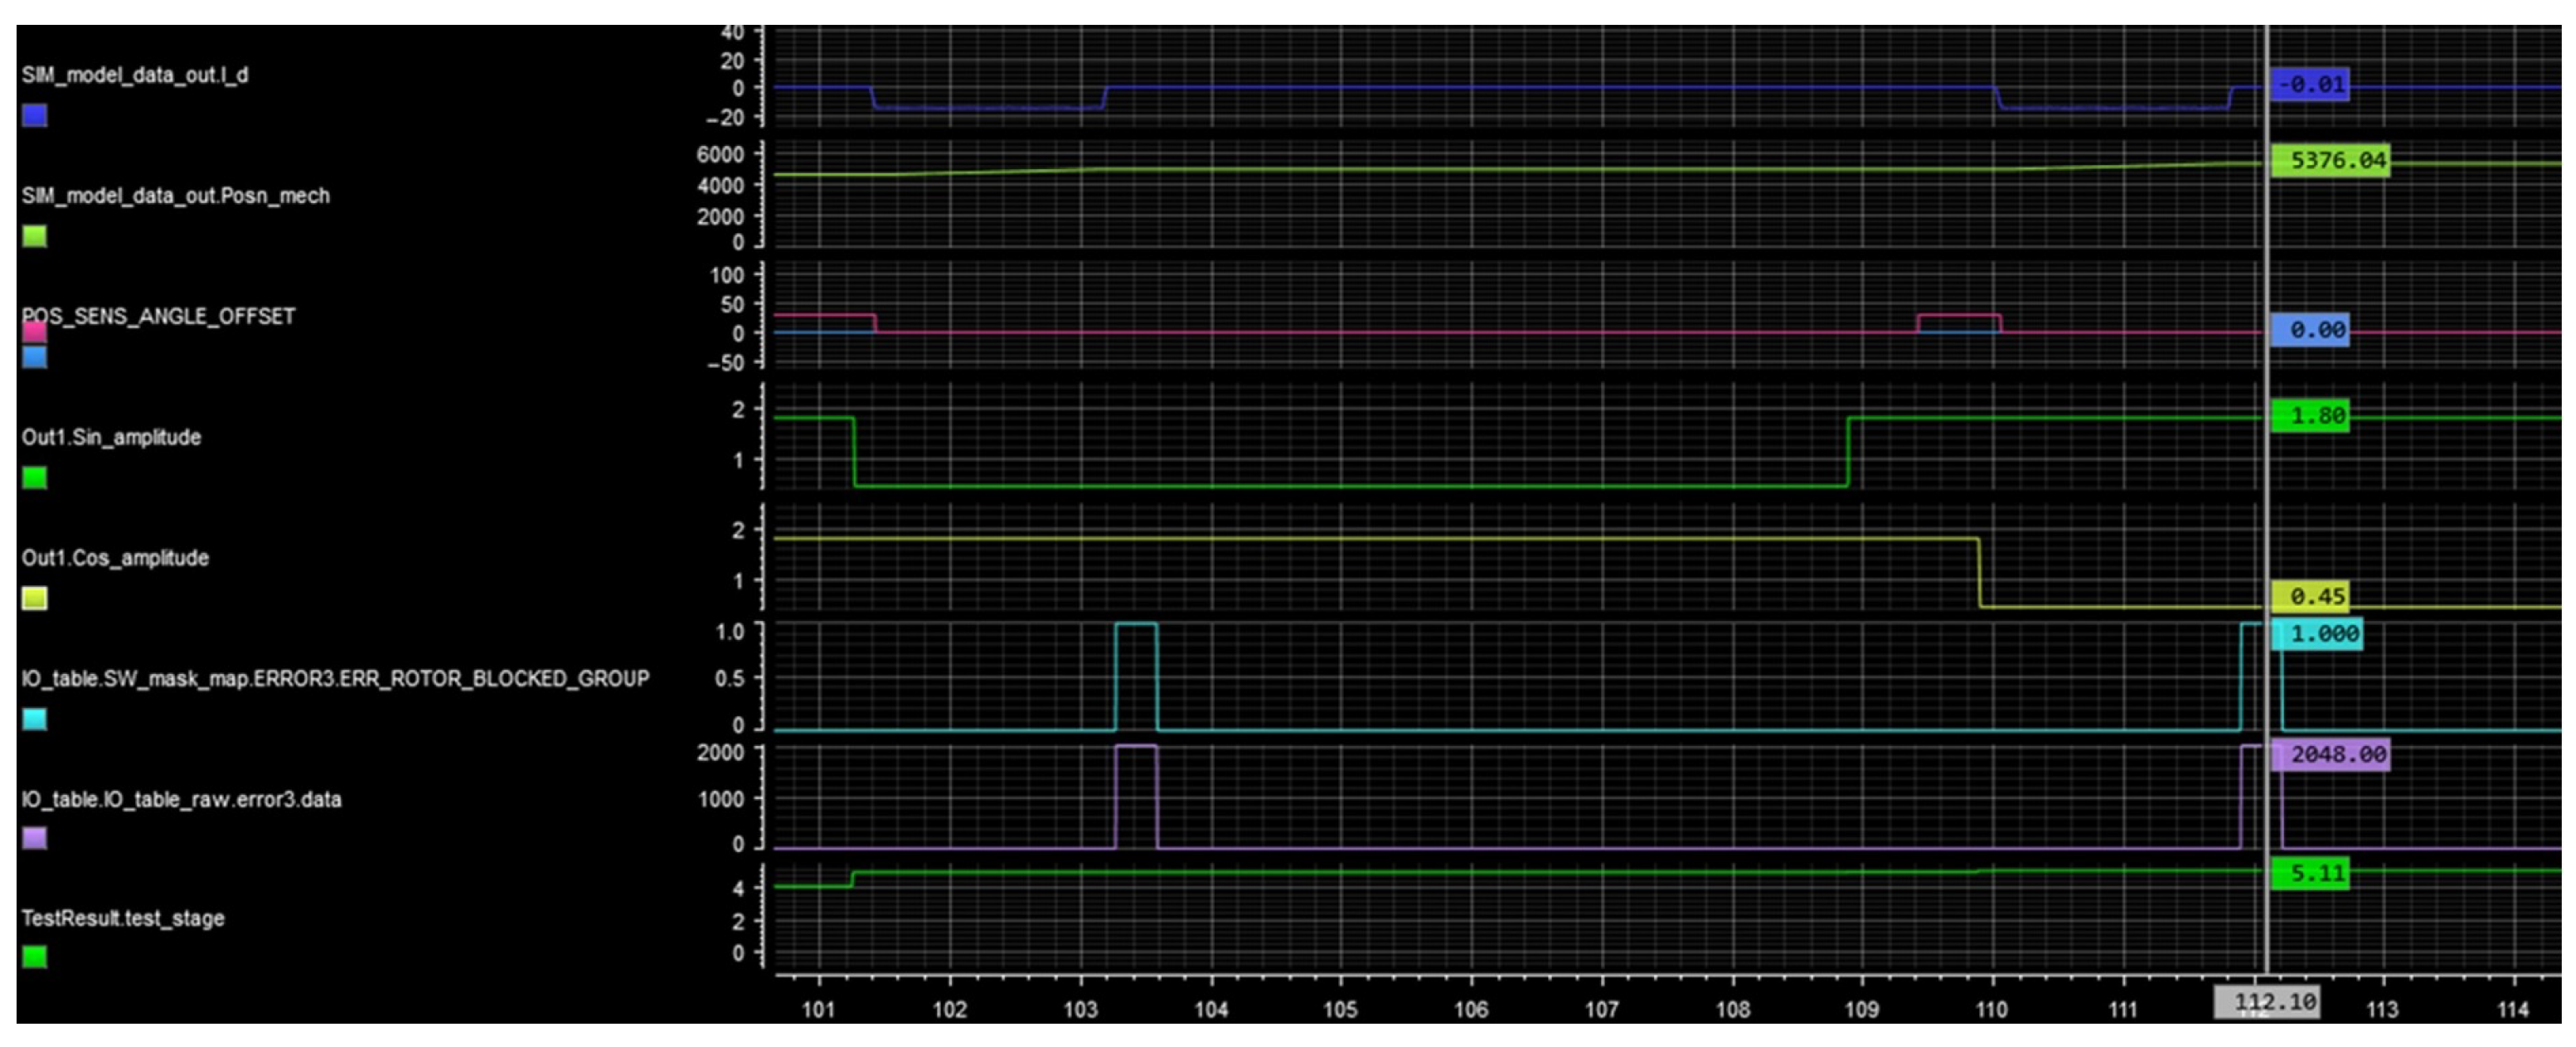Click the purple error3.data color swatch
The height and width of the screenshot is (1047, 2576).
[35, 838]
